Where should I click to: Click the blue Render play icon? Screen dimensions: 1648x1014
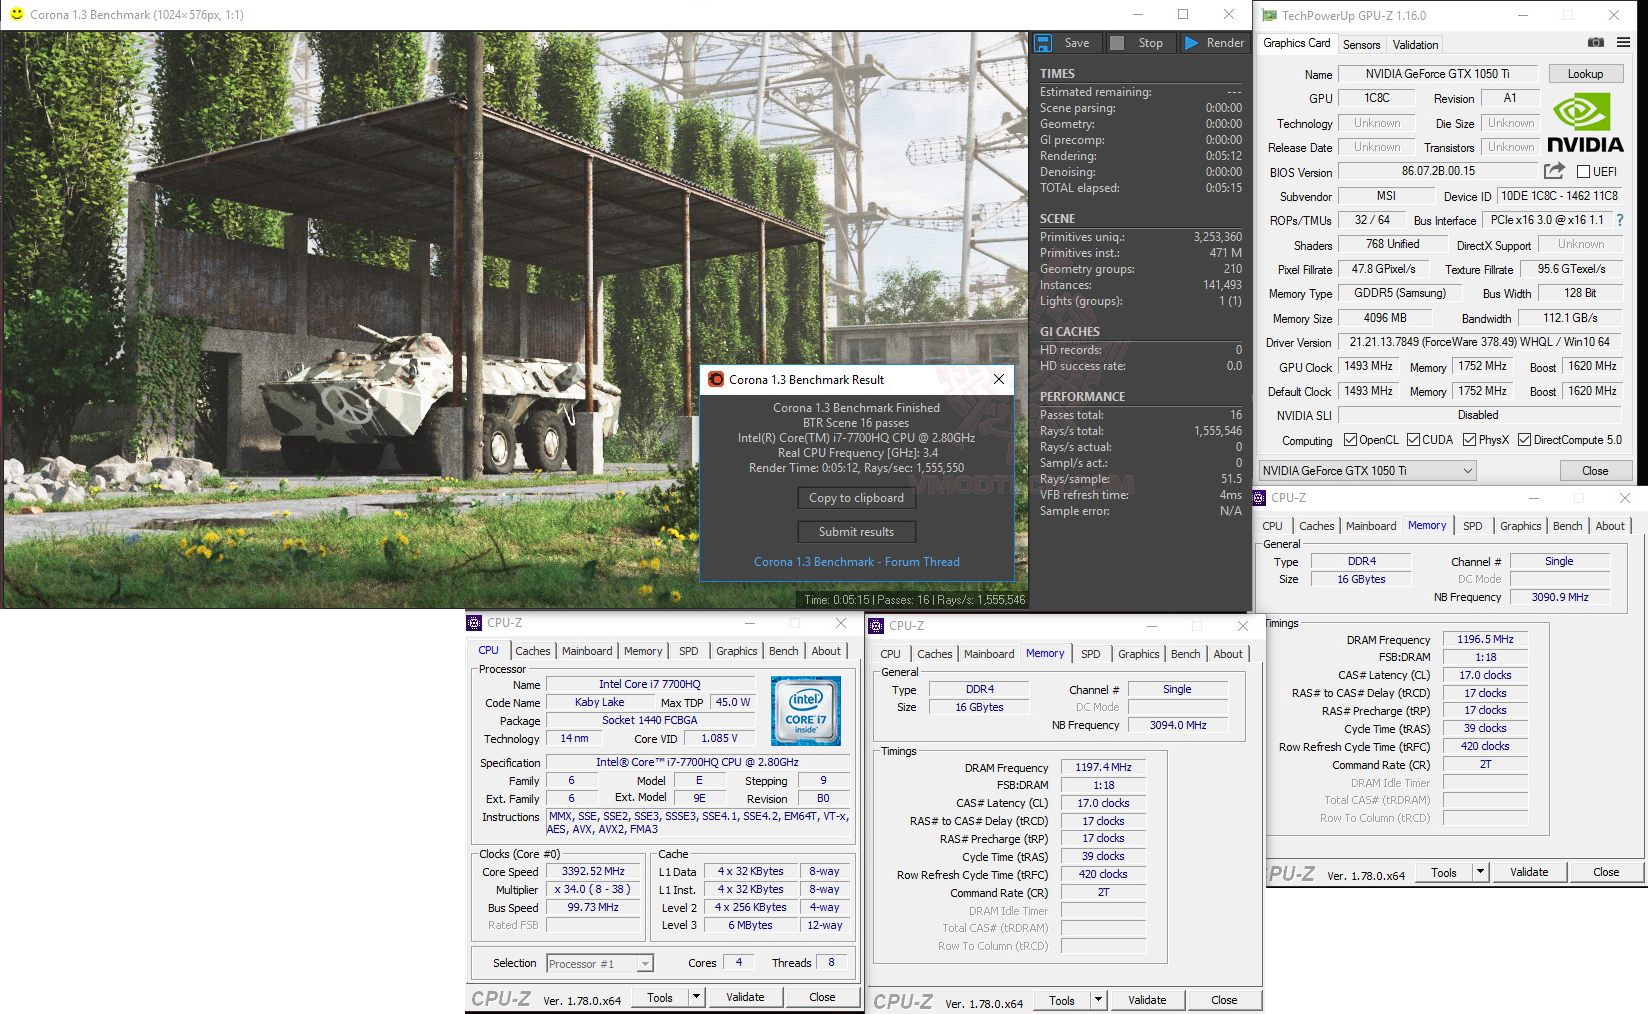pos(1191,43)
